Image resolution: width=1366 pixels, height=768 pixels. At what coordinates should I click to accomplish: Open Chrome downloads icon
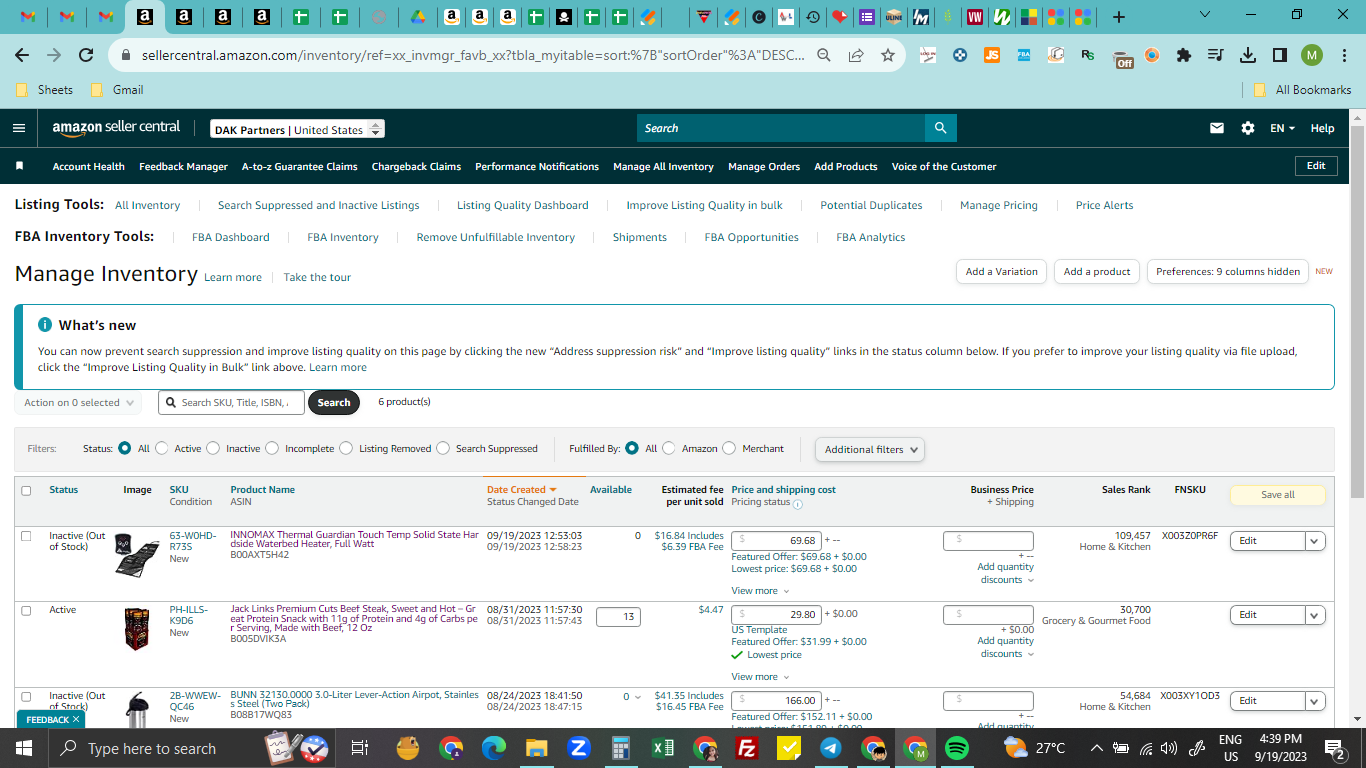[x=1248, y=55]
